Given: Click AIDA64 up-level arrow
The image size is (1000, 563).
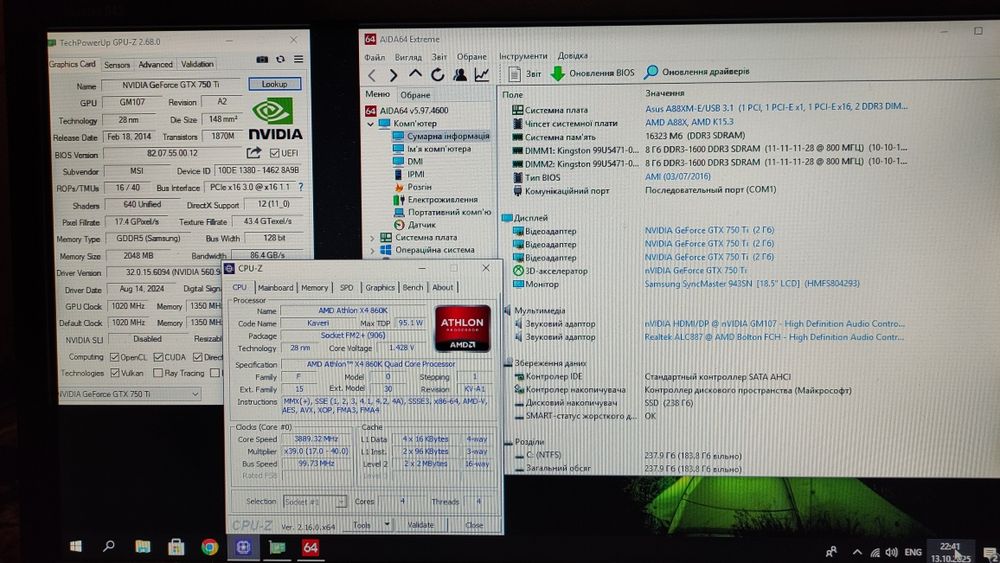Looking at the screenshot, I should [415, 75].
